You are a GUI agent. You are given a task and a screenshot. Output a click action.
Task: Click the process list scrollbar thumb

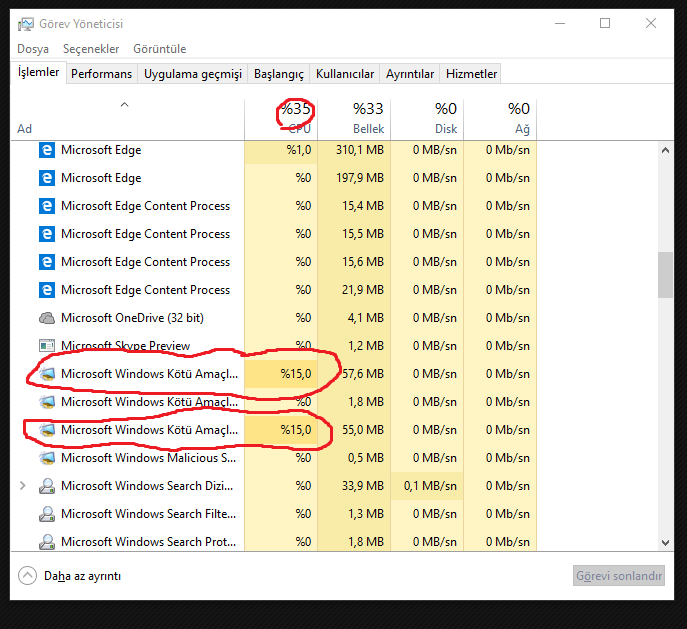click(x=665, y=275)
